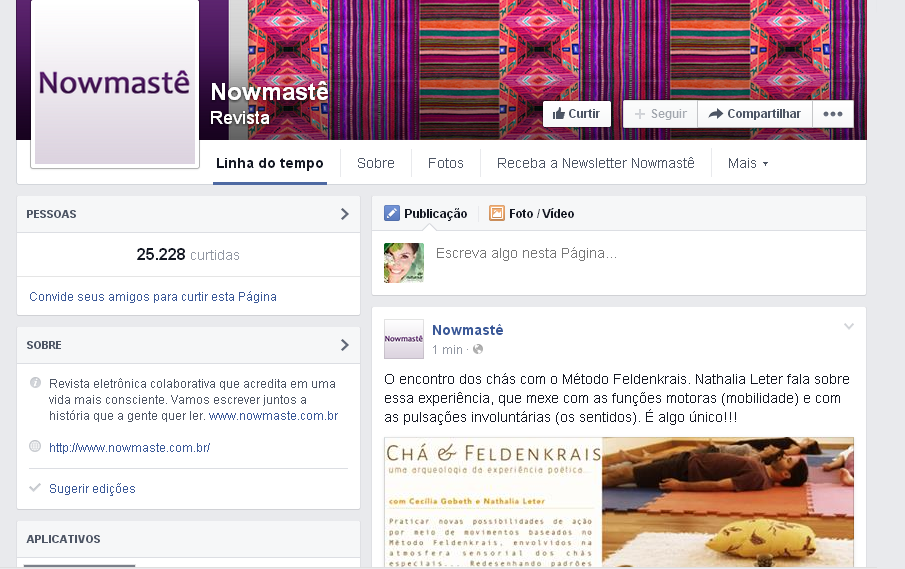Click the Aplicativos section header

[x=63, y=539]
